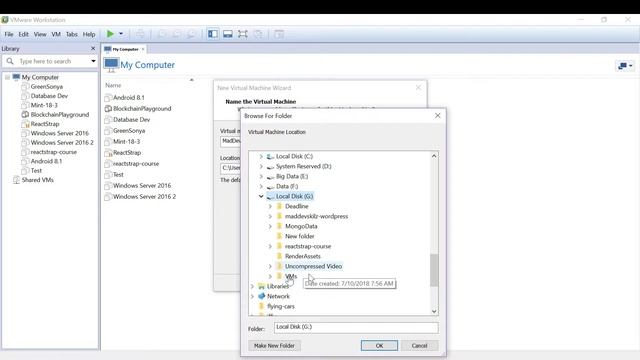Open the View menu
The width and height of the screenshot is (640, 360).
[40, 34]
